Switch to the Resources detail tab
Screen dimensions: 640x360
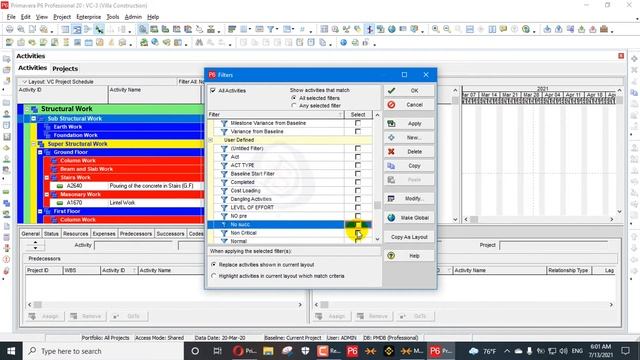click(x=76, y=233)
